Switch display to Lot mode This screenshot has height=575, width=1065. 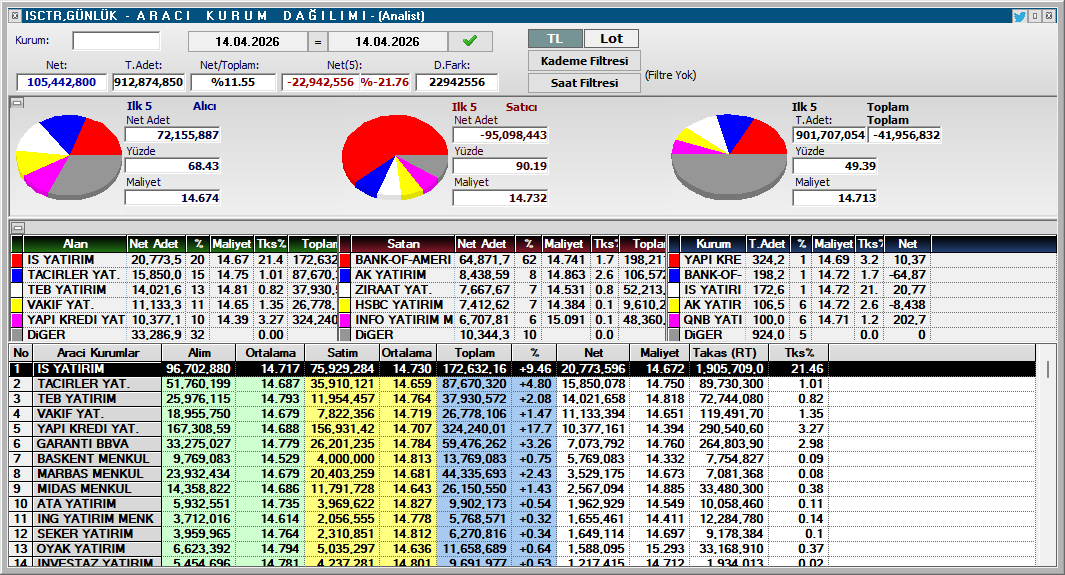[x=611, y=39]
